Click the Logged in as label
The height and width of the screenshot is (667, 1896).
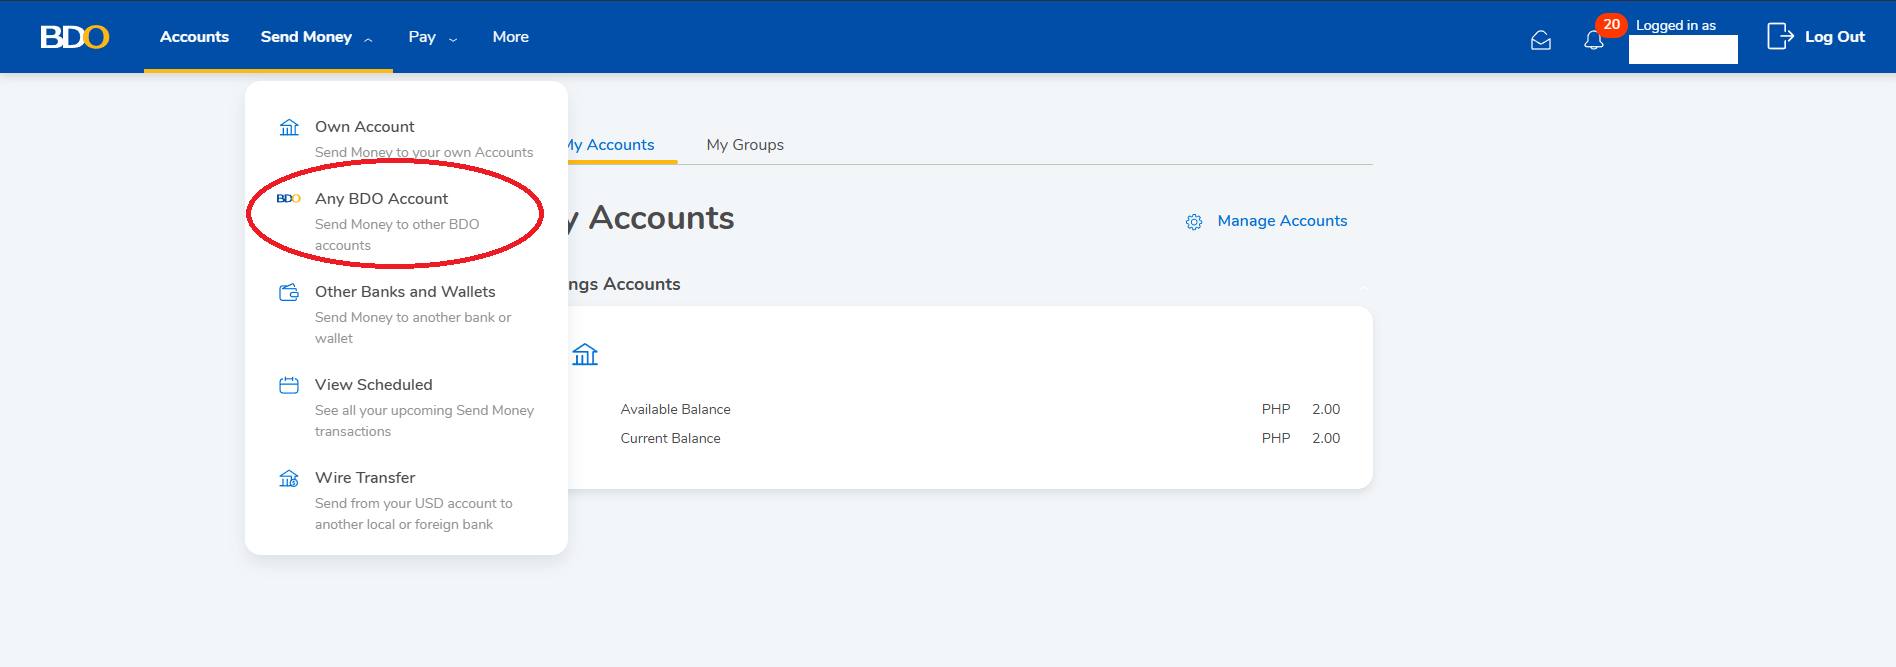pos(1676,26)
